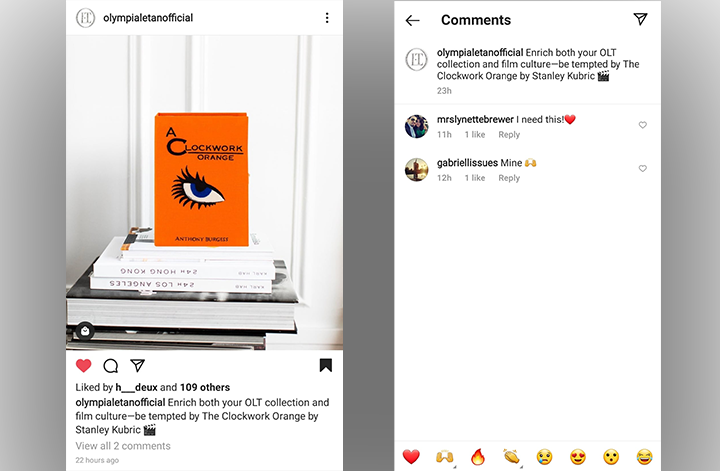Like gabriellissues' comment with heart
Screen dimensions: 720x471
point(642,168)
